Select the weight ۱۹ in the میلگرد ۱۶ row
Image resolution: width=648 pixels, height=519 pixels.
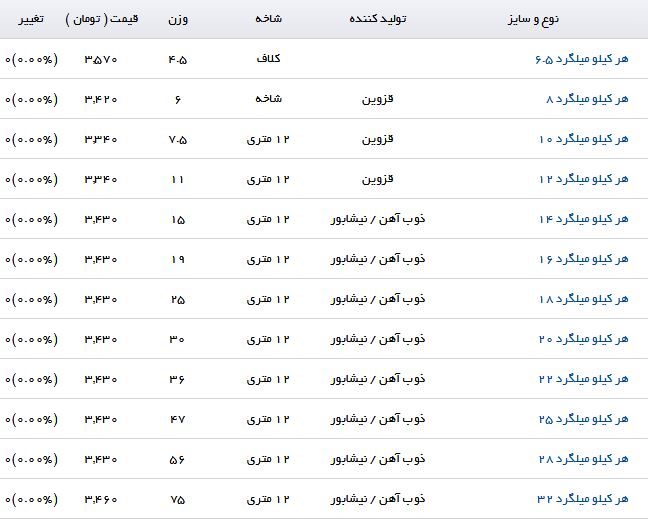point(178,260)
